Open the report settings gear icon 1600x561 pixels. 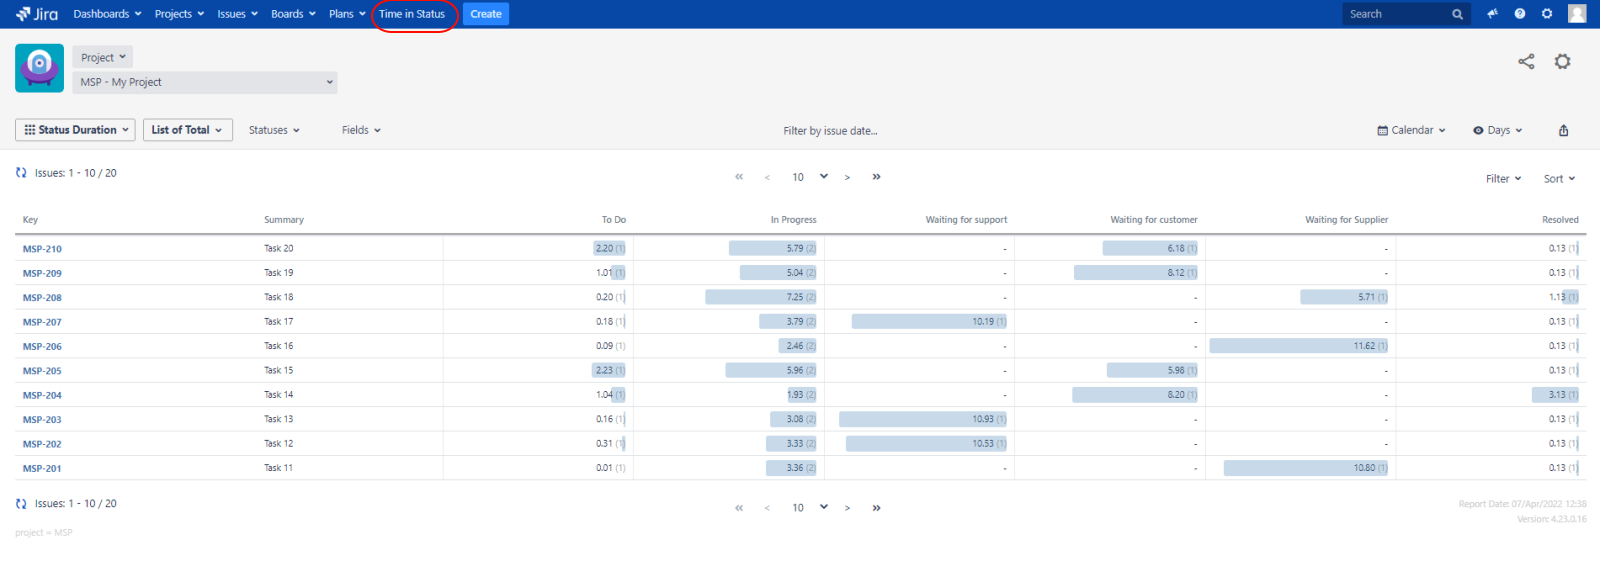[x=1562, y=62]
